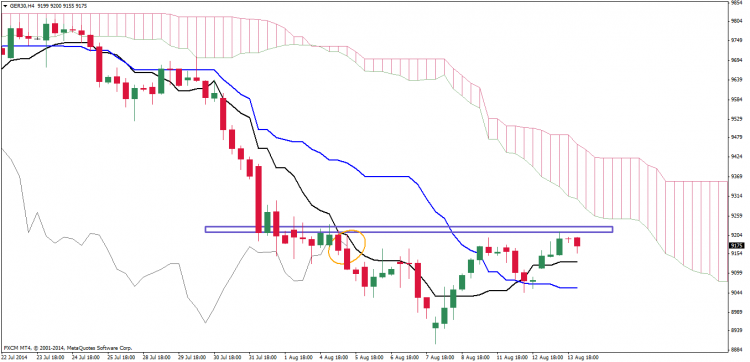The height and width of the screenshot is (362, 750).
Task: Select the purple horizontal rectangle resistance zone
Action: (408, 230)
